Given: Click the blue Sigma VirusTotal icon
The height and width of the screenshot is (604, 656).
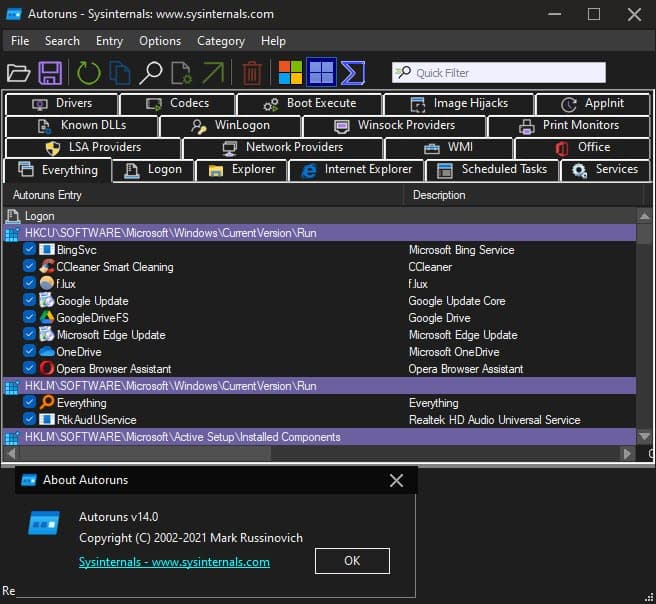Looking at the screenshot, I should tap(352, 72).
